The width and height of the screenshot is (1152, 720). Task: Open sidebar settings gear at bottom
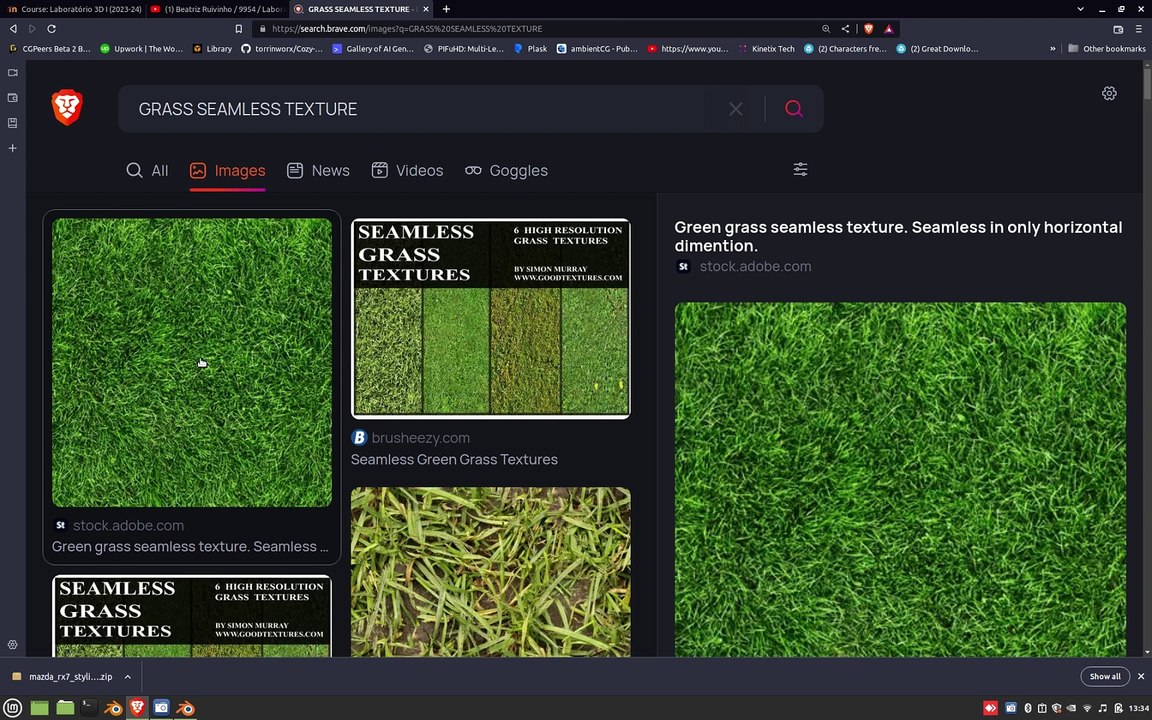coord(12,644)
